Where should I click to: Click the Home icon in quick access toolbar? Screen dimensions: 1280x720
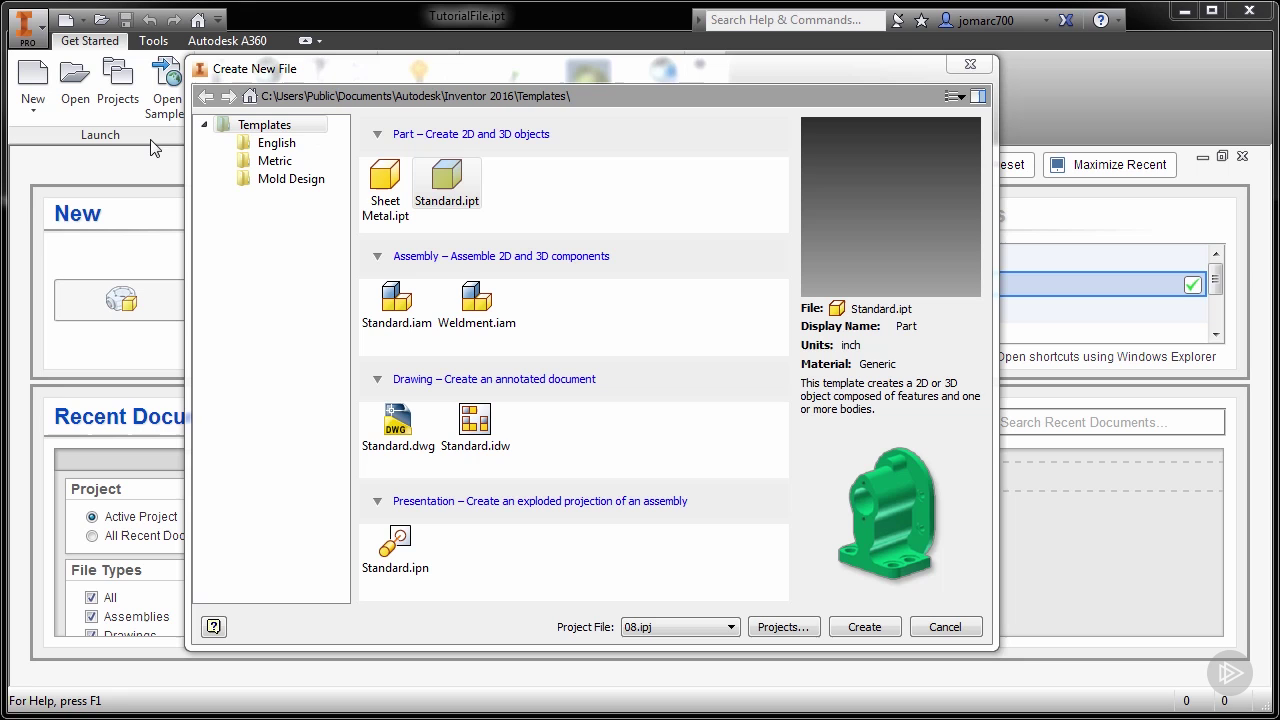click(x=198, y=20)
